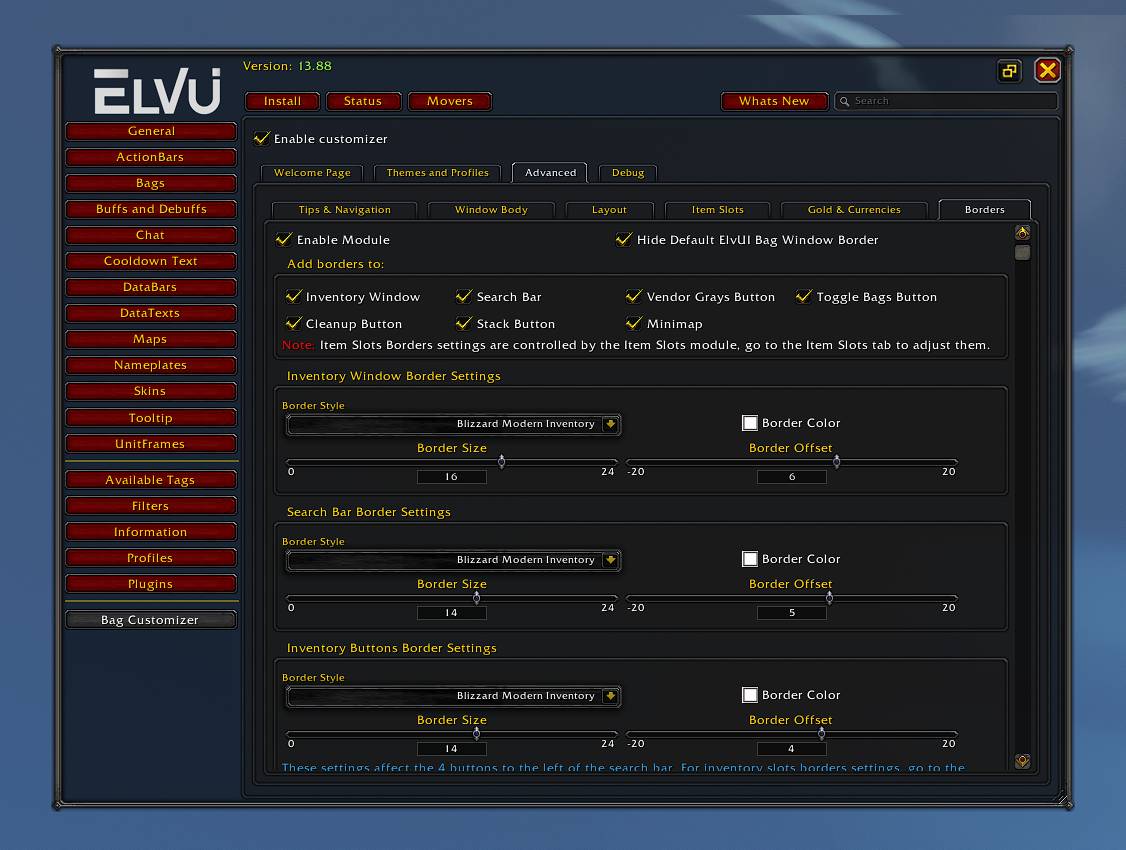
Task: Switch to Themes and Profiles tab
Action: pyautogui.click(x=437, y=173)
